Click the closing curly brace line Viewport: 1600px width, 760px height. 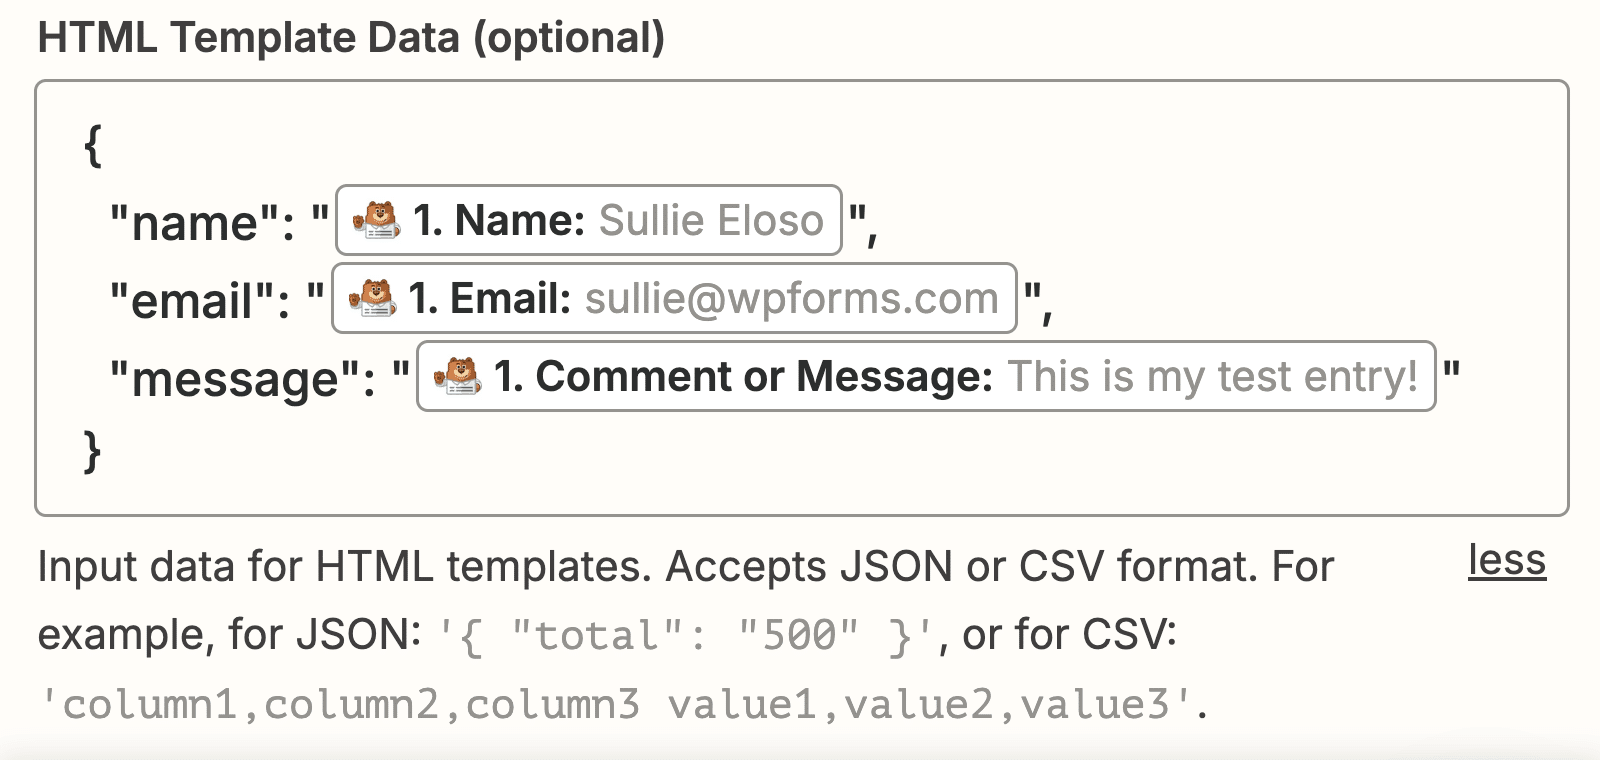(93, 450)
